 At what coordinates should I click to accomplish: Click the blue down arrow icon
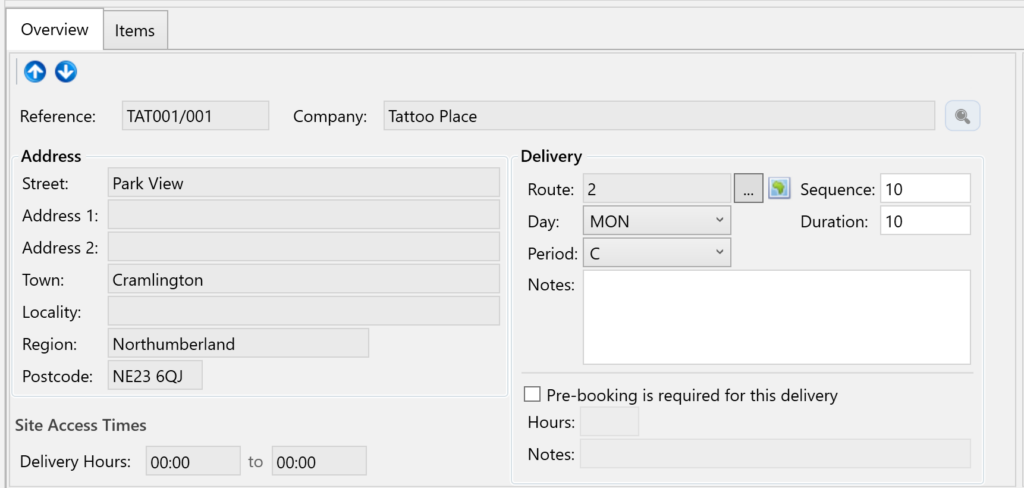pyautogui.click(x=66, y=72)
